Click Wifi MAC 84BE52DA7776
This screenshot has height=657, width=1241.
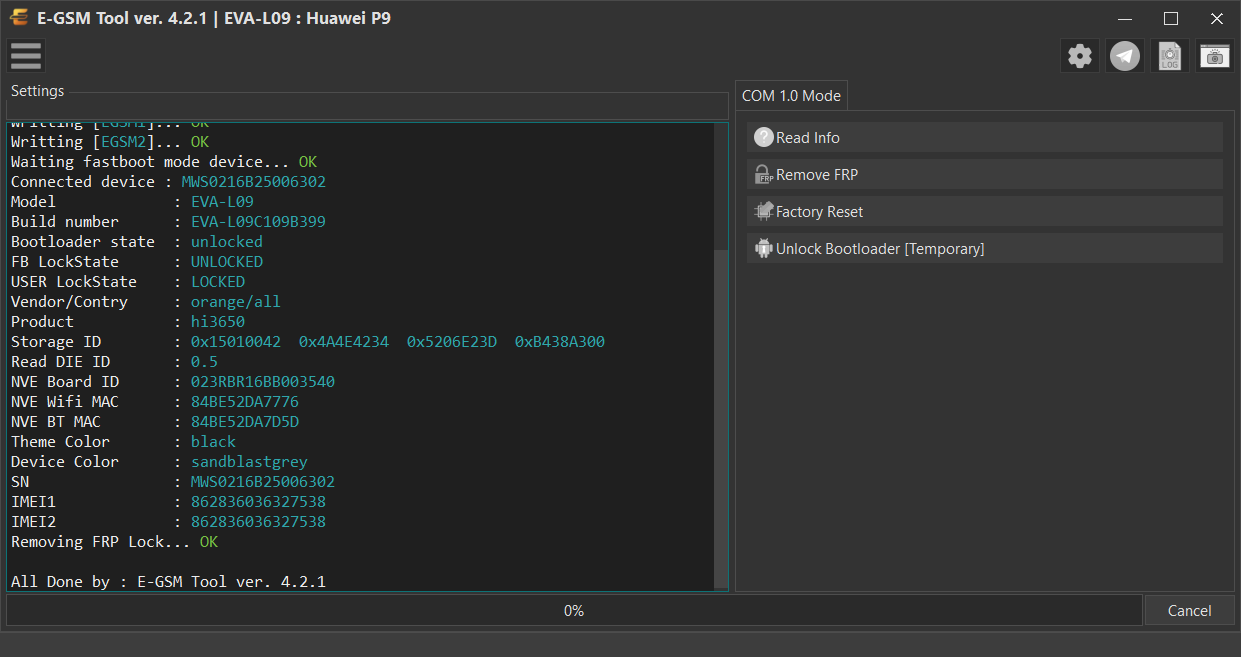245,401
